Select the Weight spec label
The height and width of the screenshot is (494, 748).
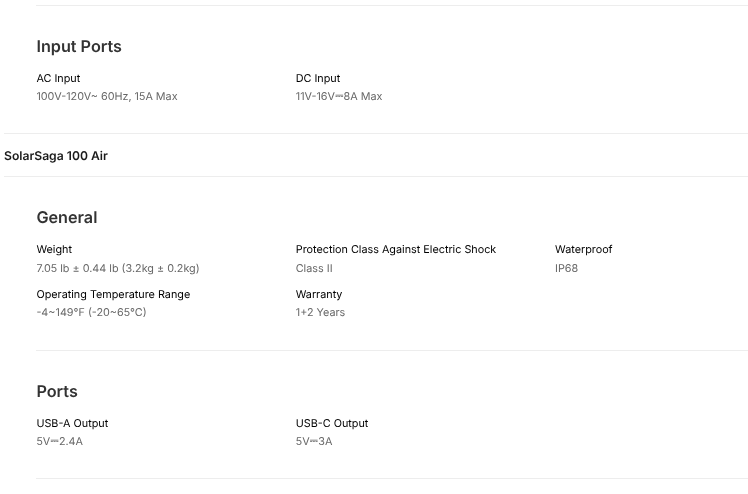click(54, 249)
